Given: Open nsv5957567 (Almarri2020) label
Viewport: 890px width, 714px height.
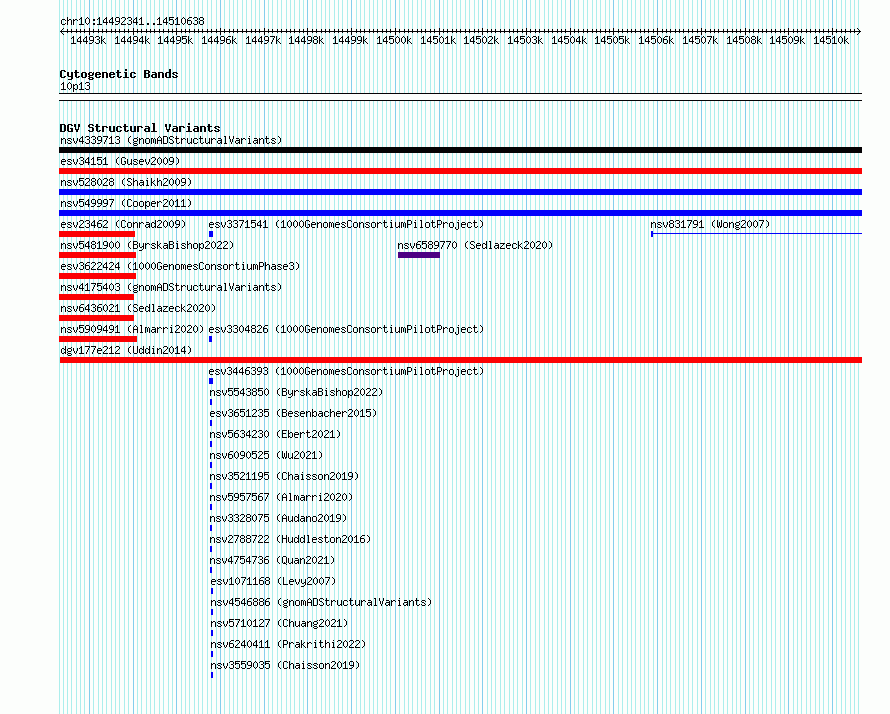Looking at the screenshot, I should click(281, 497).
